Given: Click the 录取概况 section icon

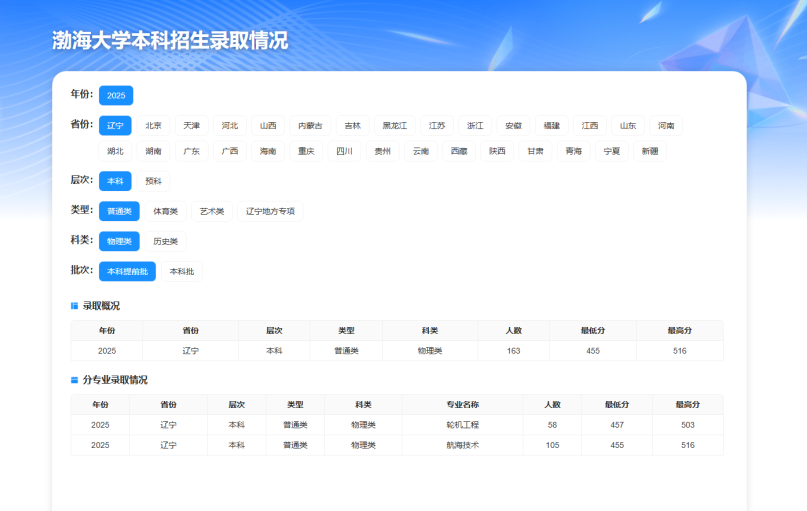Looking at the screenshot, I should coord(74,306).
